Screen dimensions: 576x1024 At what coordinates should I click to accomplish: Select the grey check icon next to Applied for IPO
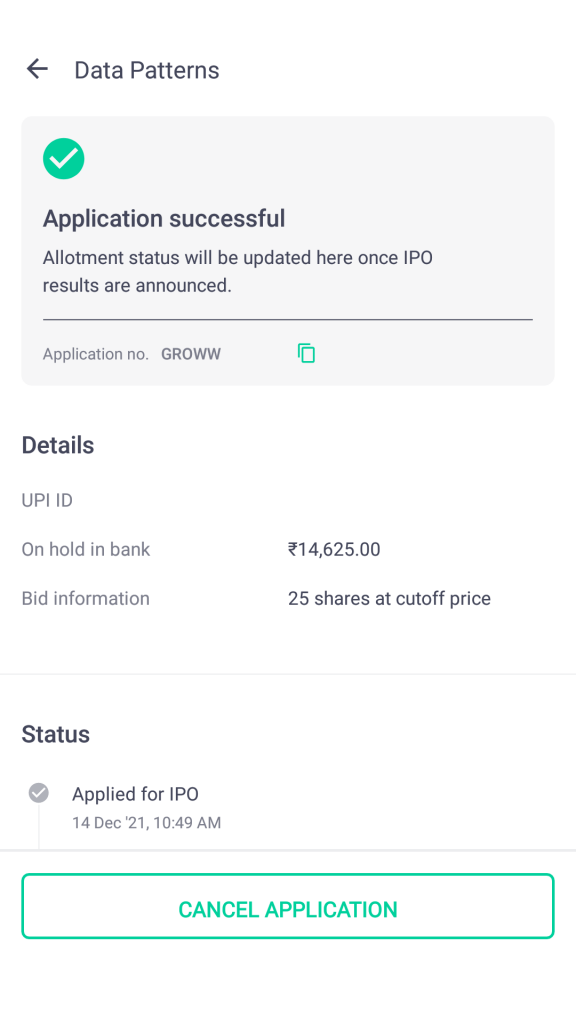[x=38, y=793]
